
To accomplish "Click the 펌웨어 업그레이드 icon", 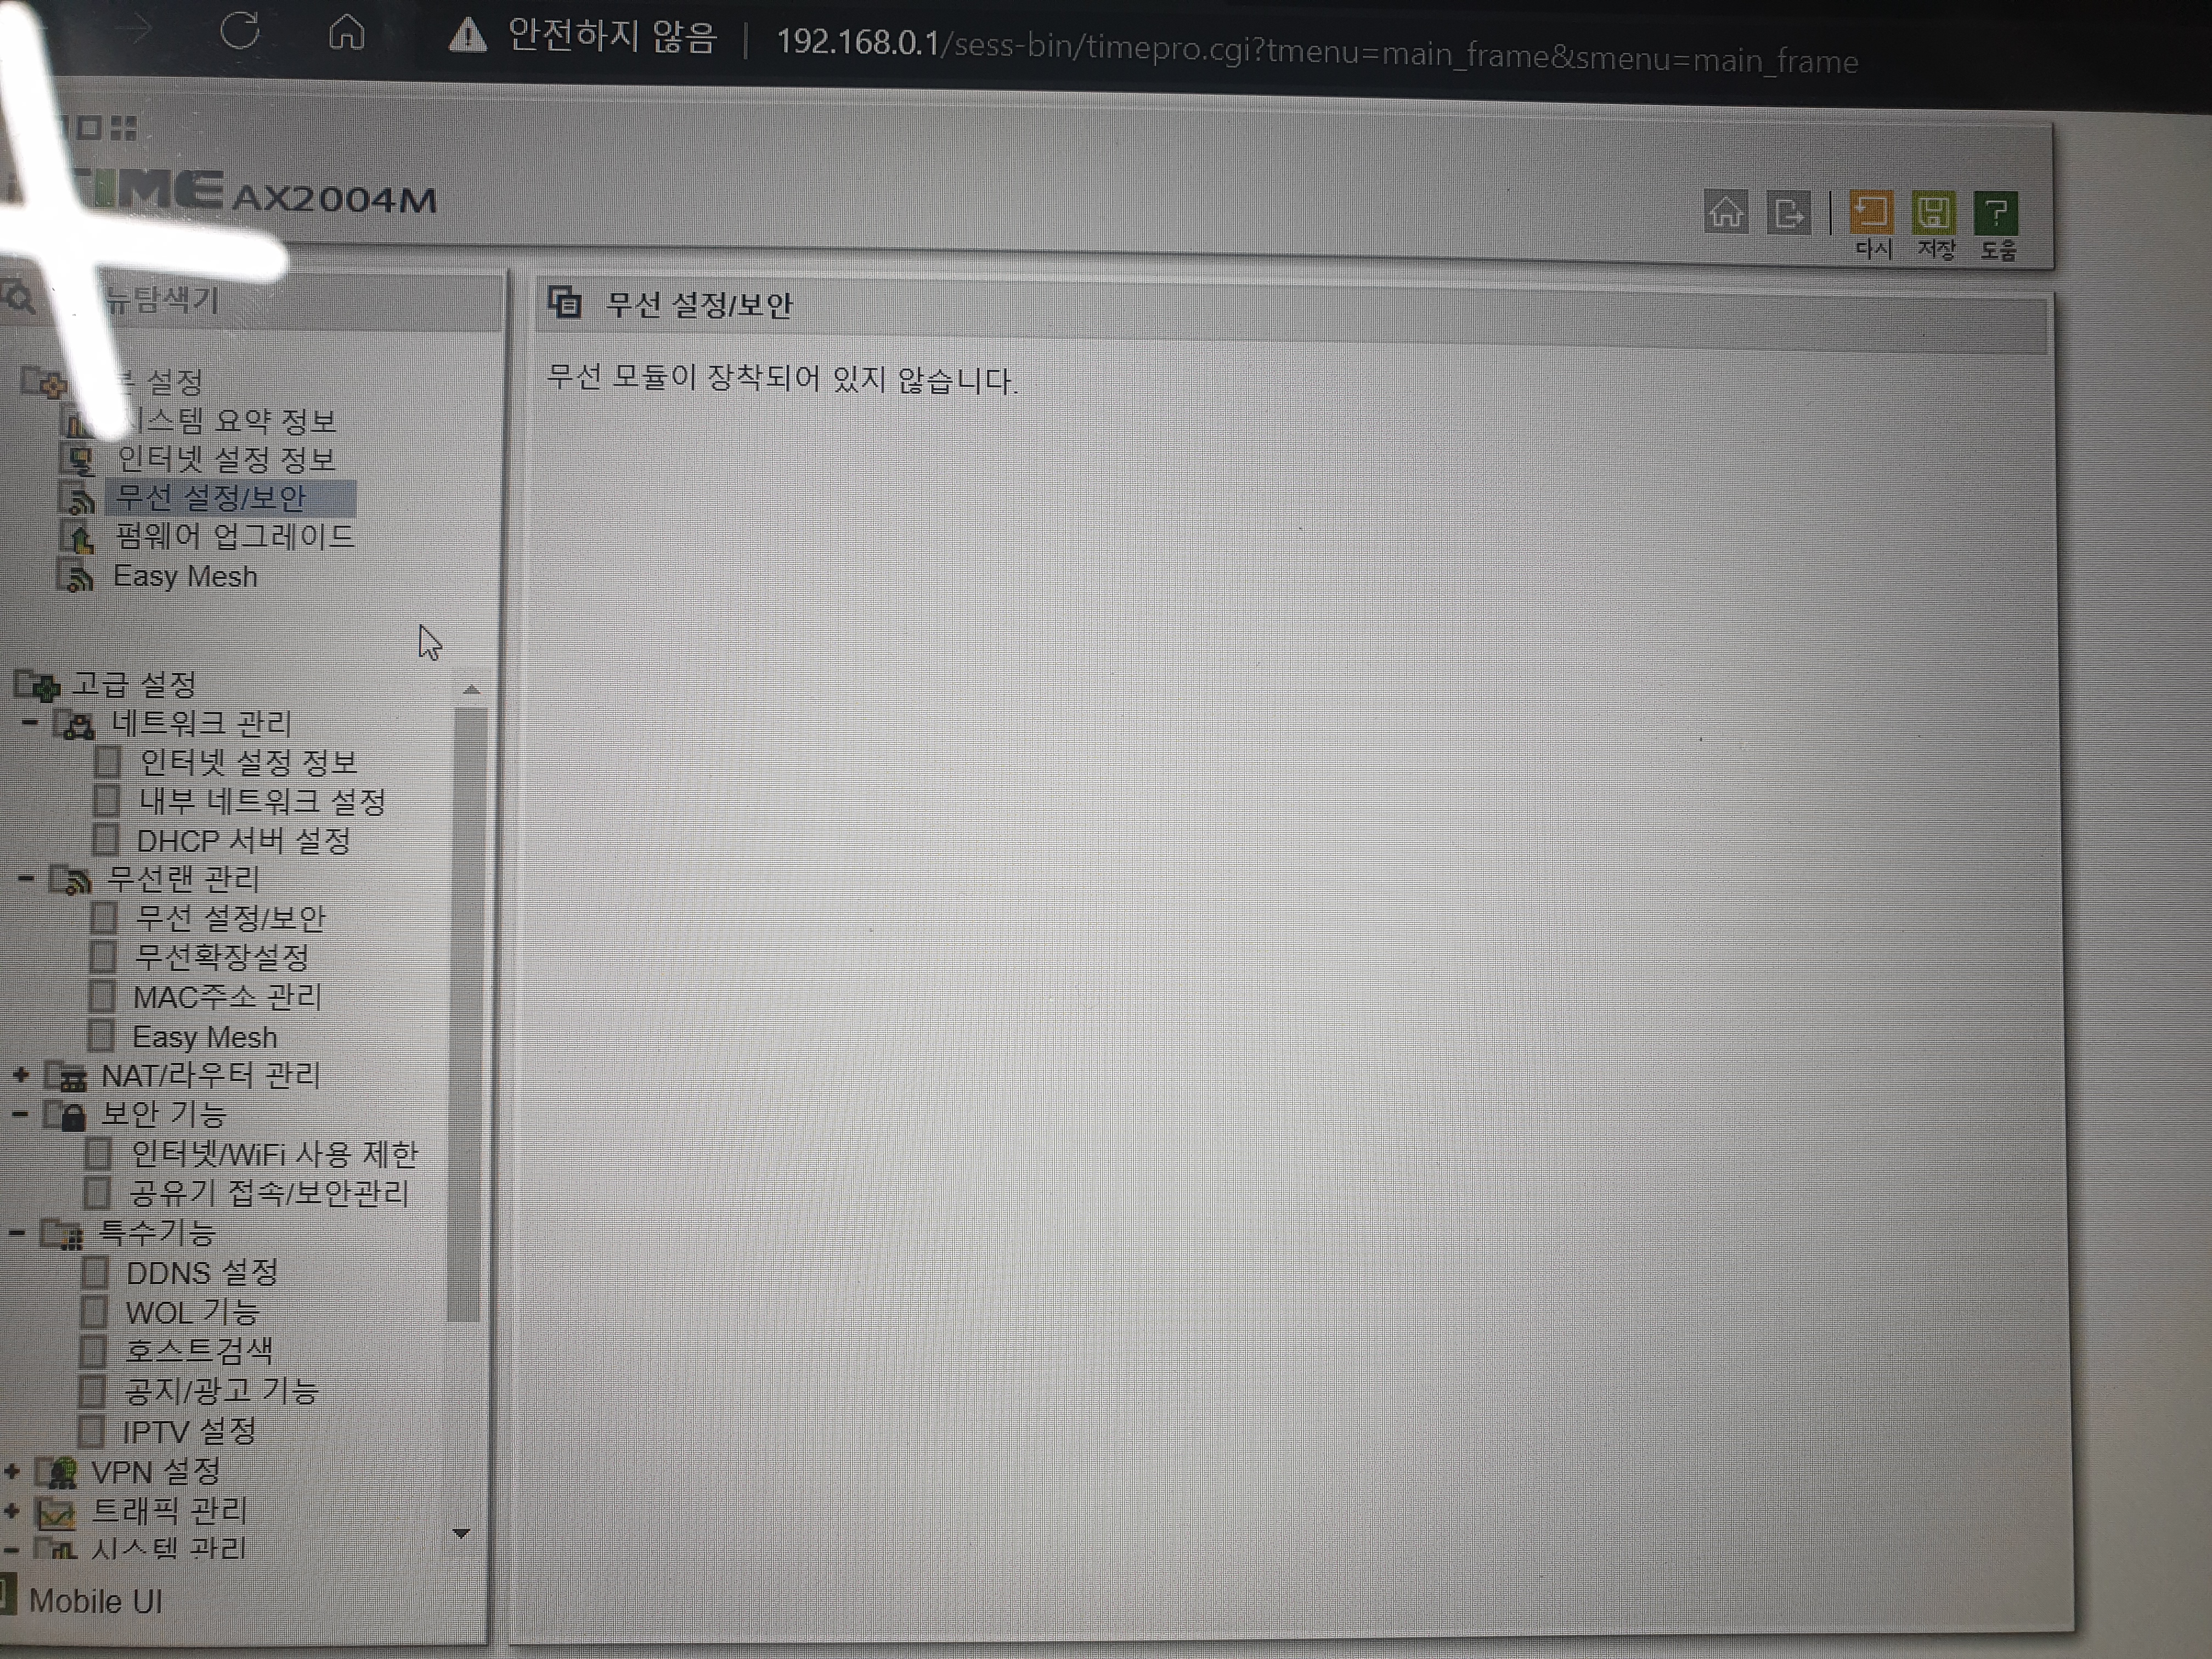I will pyautogui.click(x=76, y=538).
